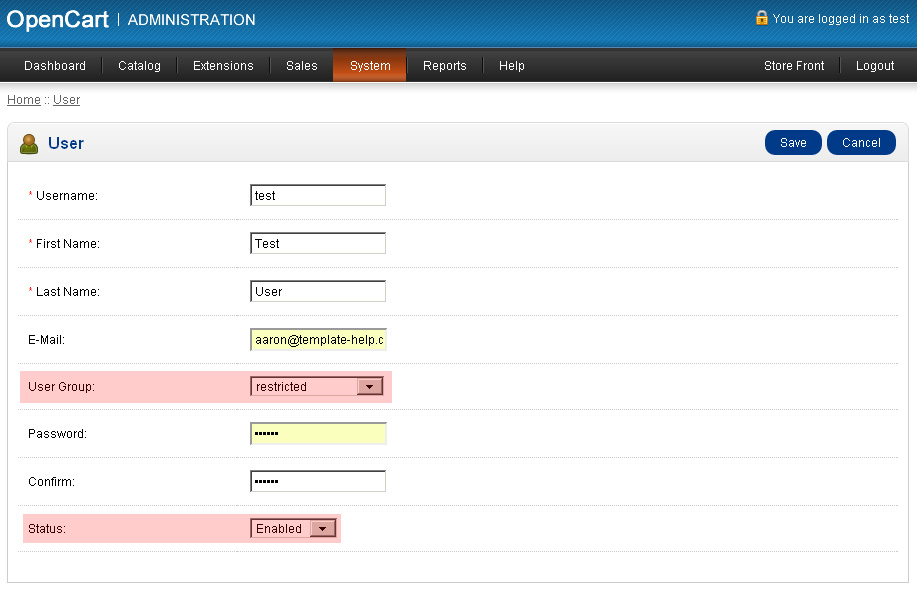The height and width of the screenshot is (591, 917).
Task: Open the Sales menu
Action: click(302, 65)
